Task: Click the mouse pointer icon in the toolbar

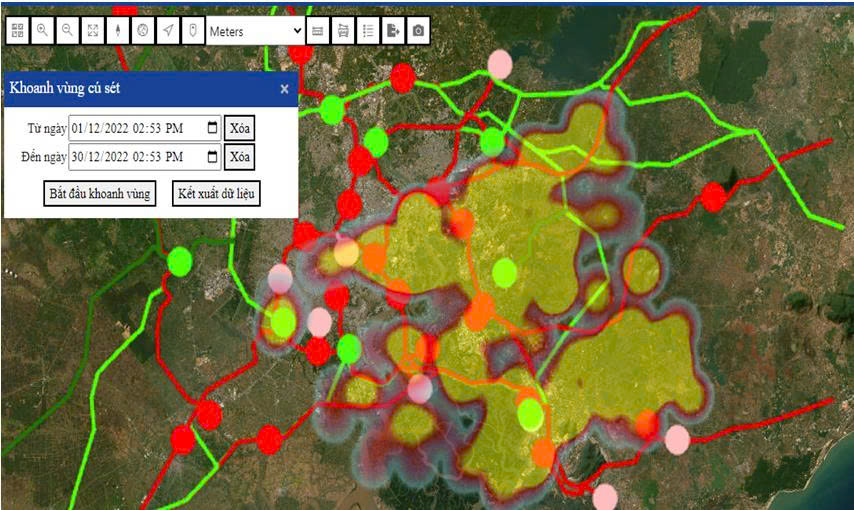Action: (193, 31)
